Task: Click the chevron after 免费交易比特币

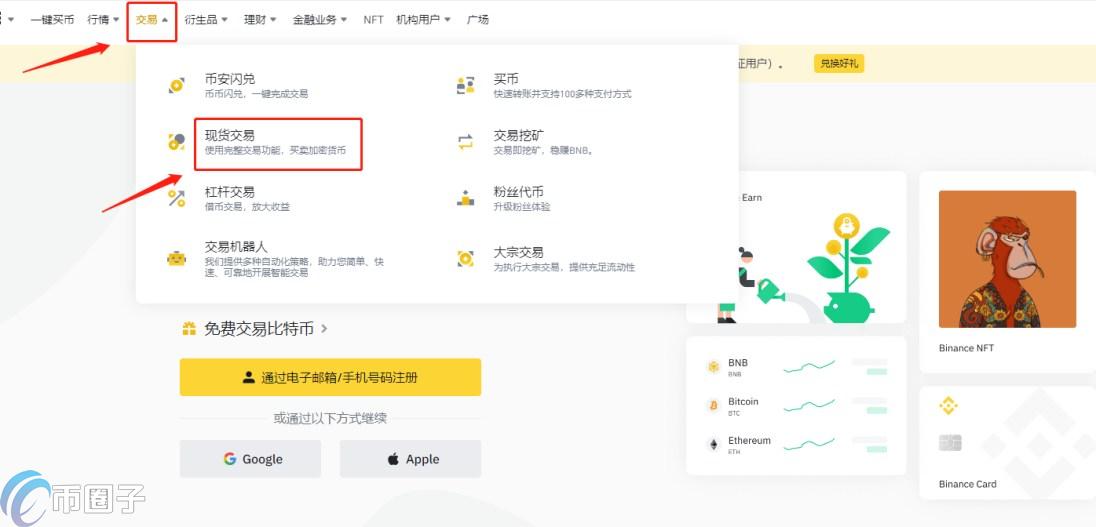Action: click(324, 329)
